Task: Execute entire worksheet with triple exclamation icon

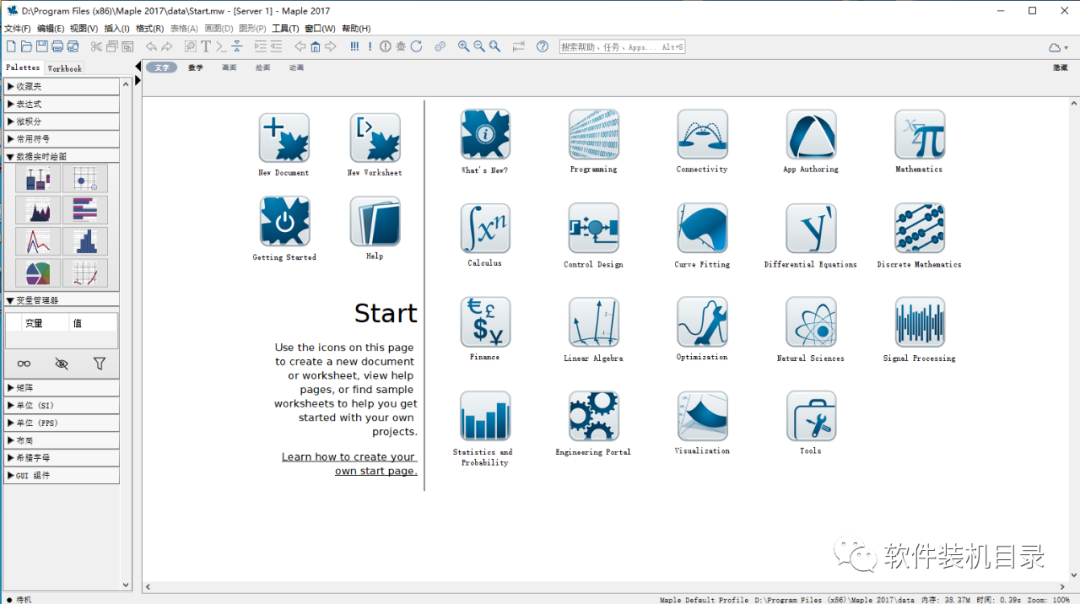Action: click(x=354, y=47)
